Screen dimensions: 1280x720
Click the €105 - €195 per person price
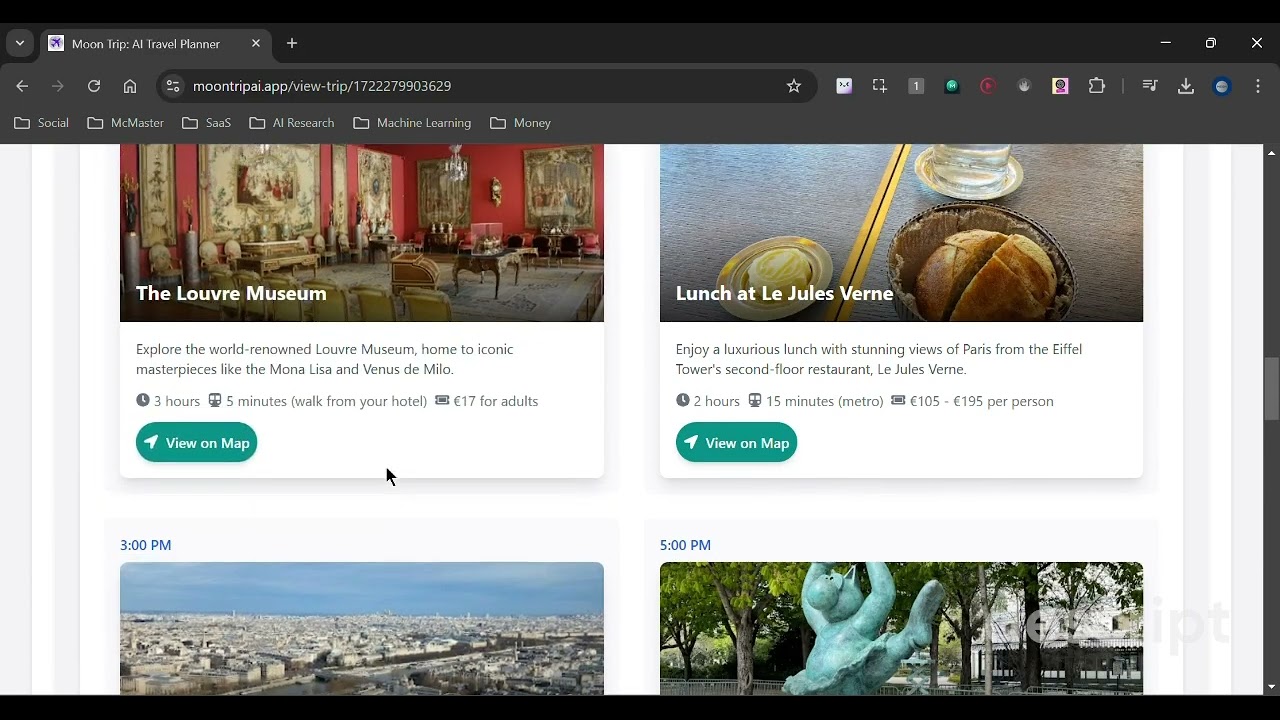point(972,401)
